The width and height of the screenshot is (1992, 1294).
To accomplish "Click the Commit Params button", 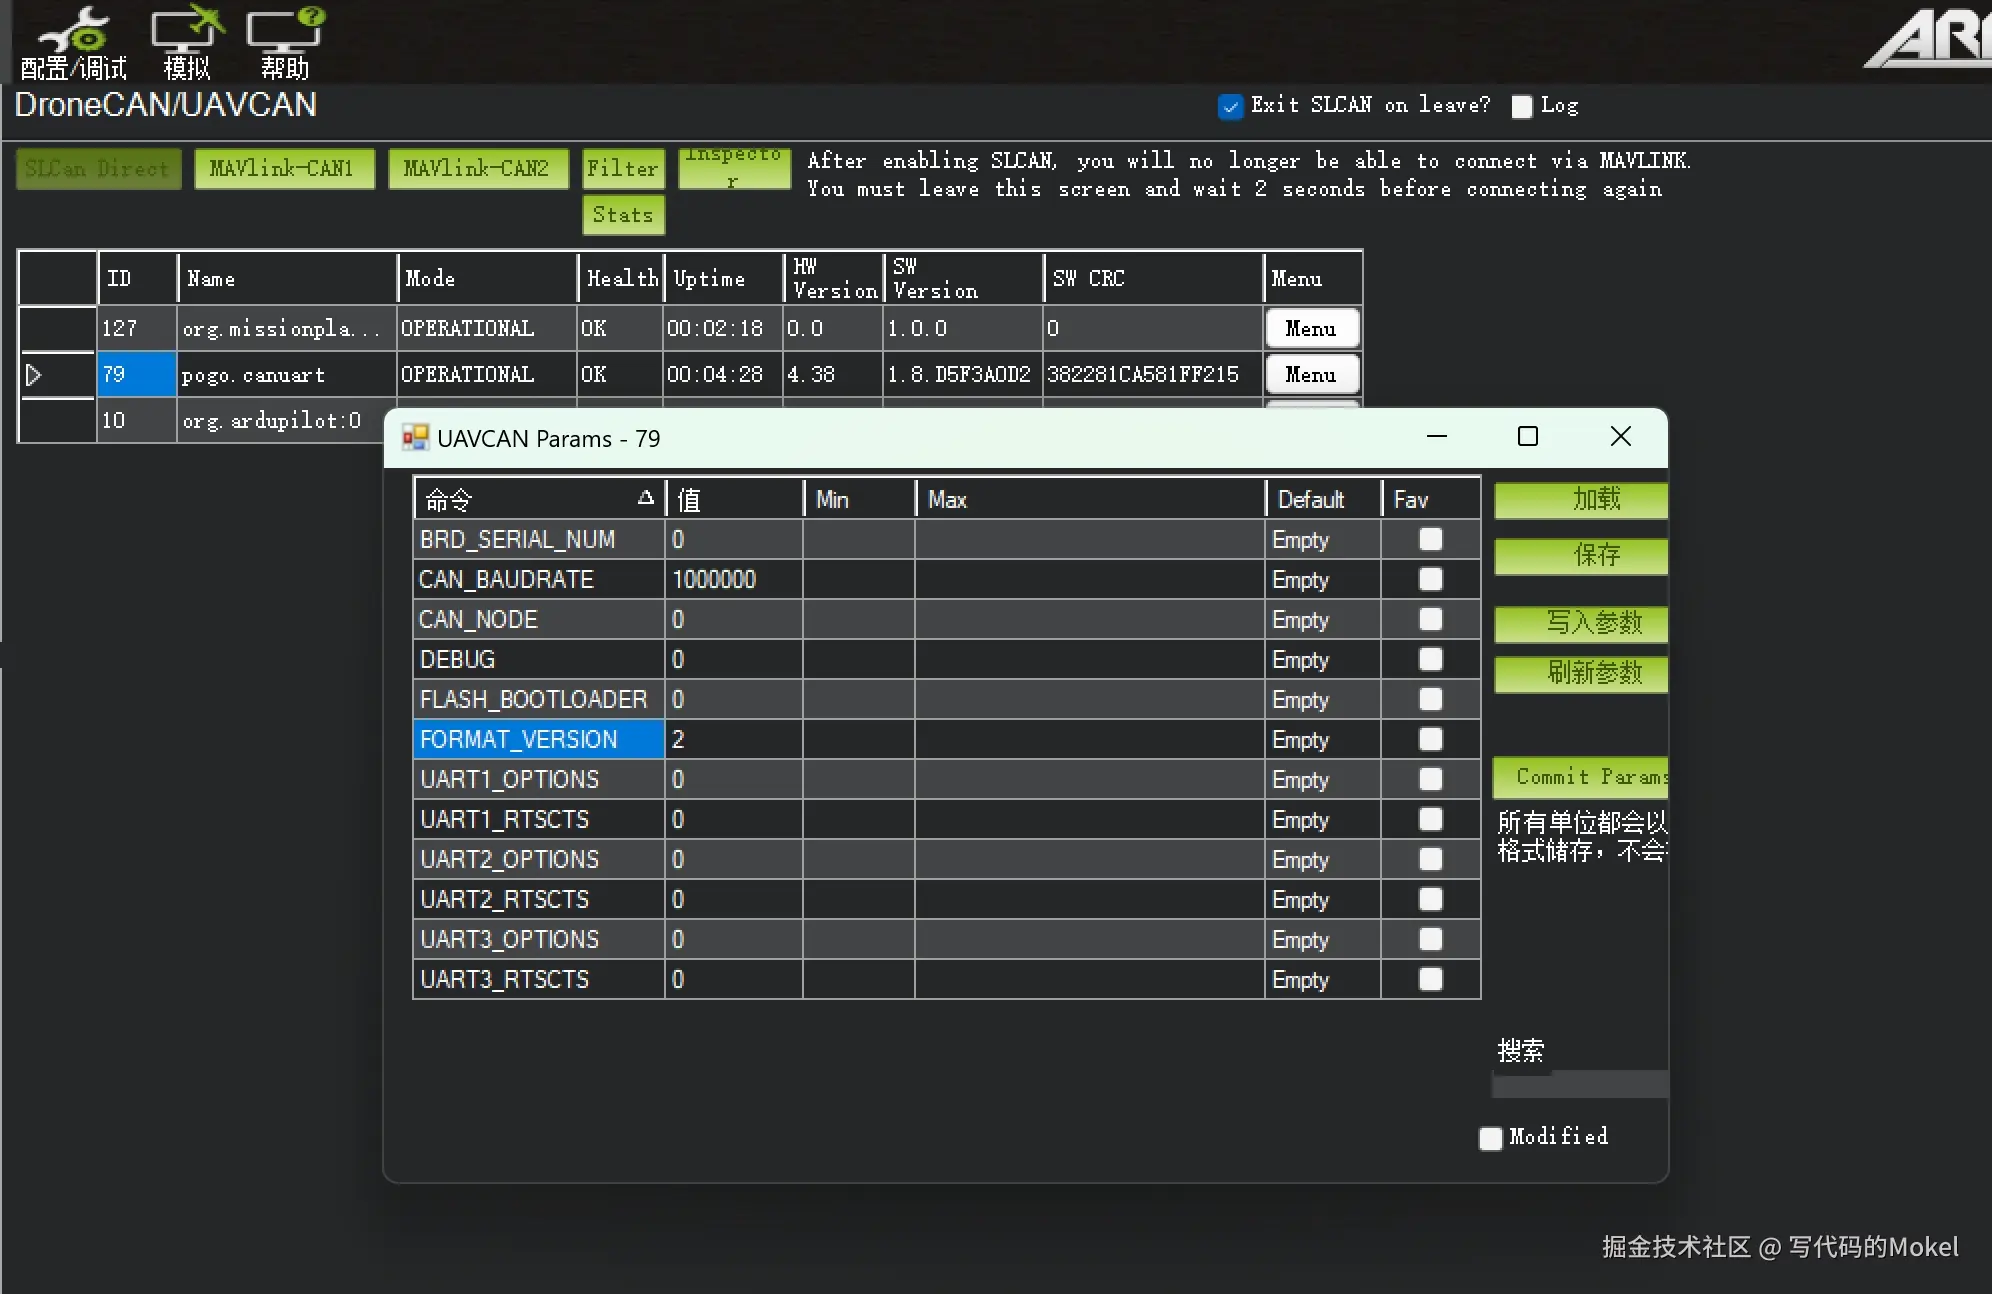I will pos(1582,777).
